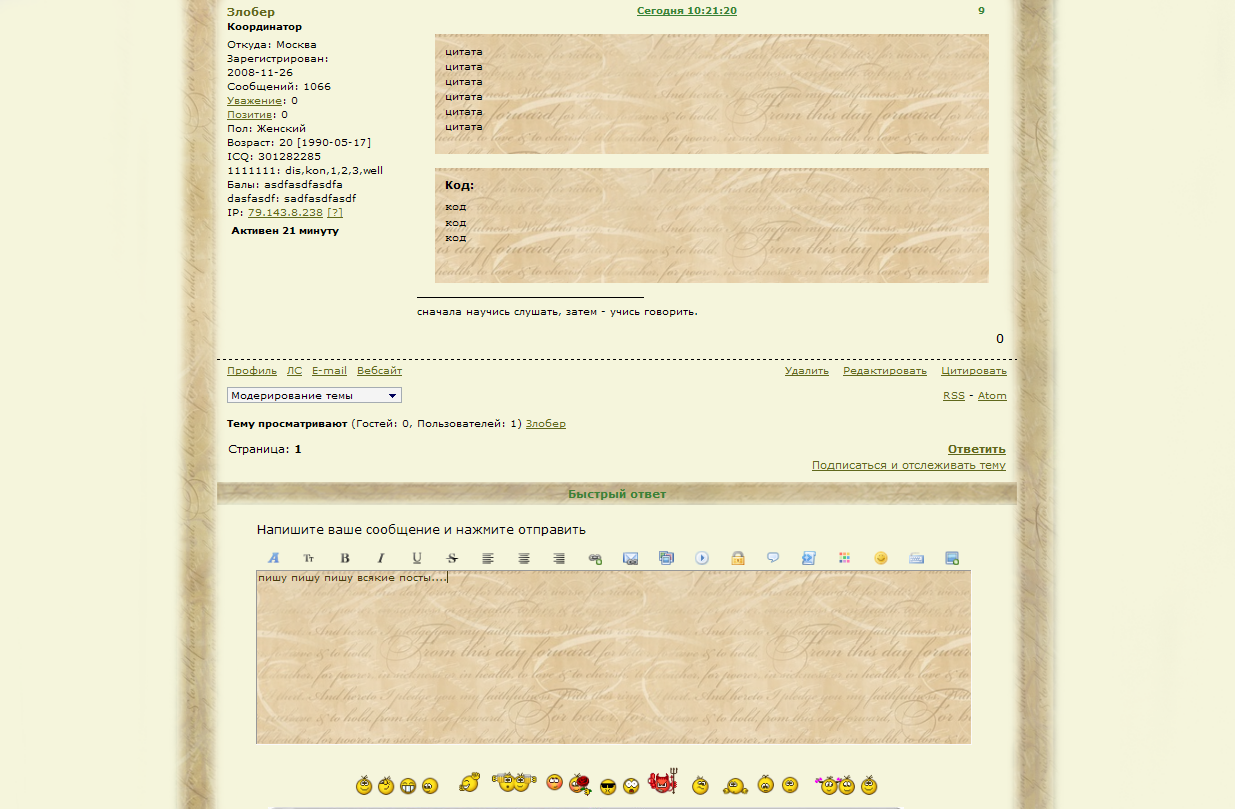1235x809 pixels.
Task: Open the RSS feed link
Action: tap(953, 396)
